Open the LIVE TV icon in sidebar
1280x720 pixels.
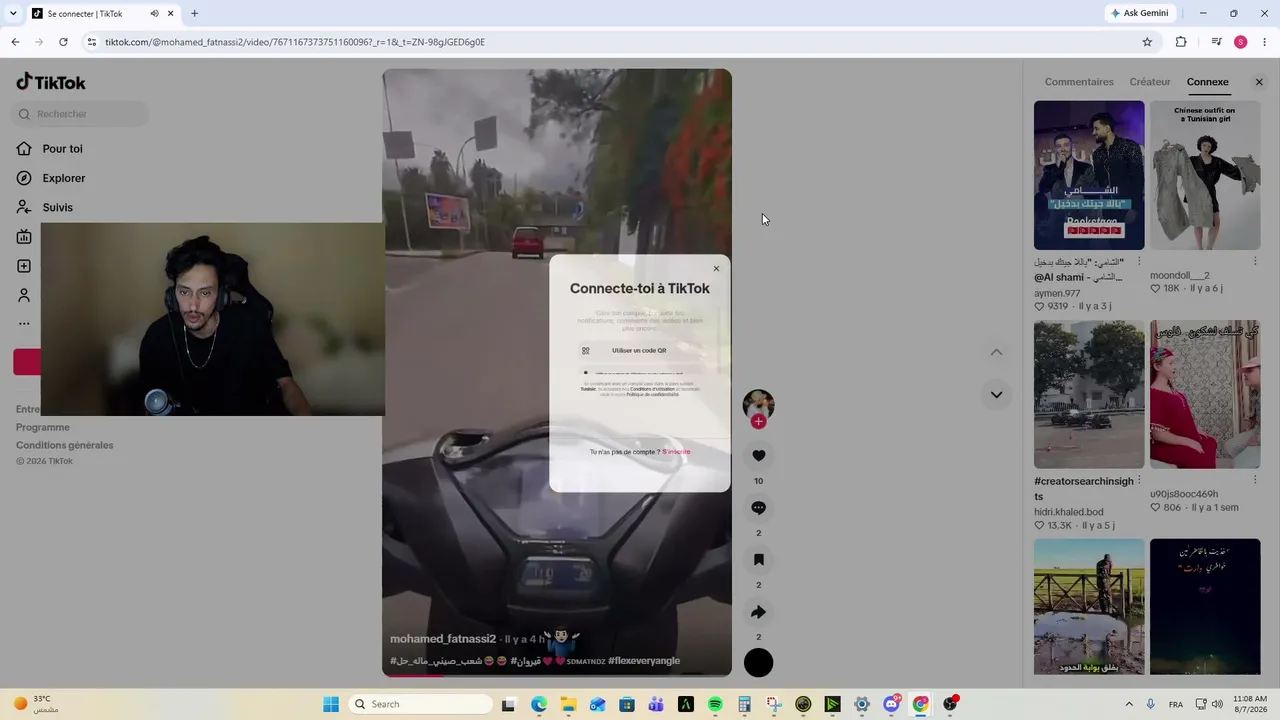tap(24, 237)
